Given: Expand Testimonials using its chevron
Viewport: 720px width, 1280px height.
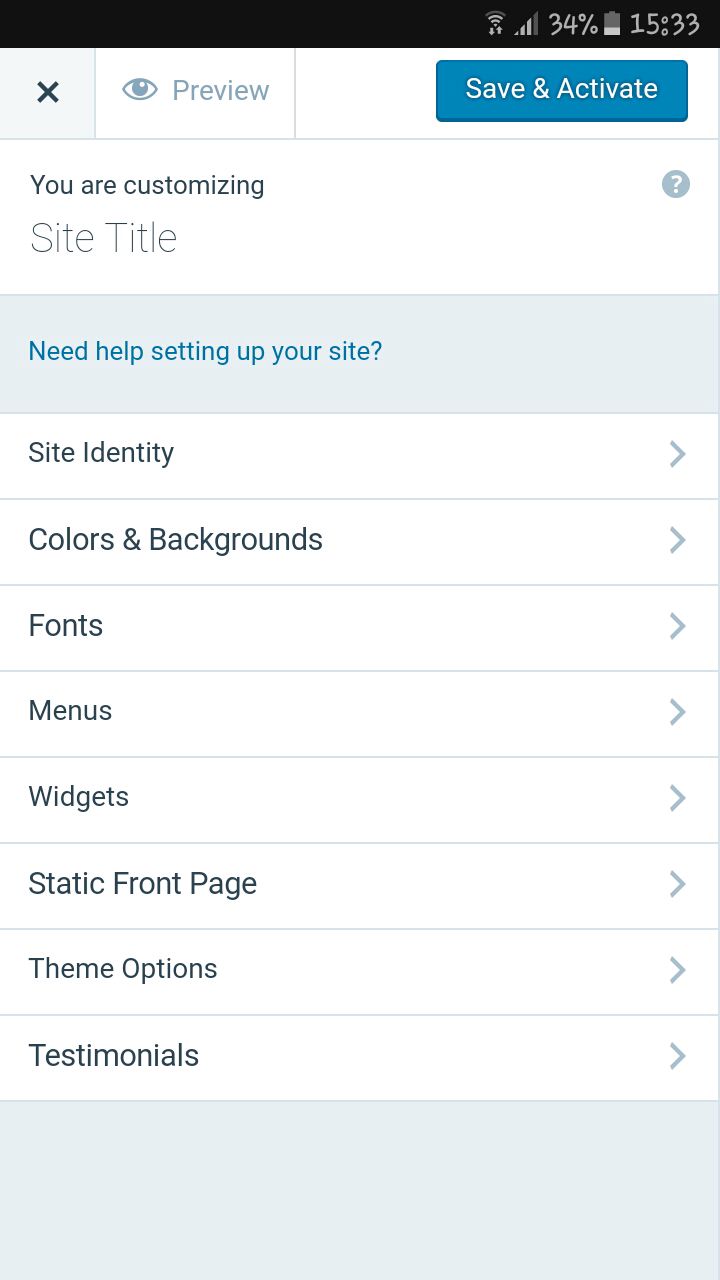Looking at the screenshot, I should tap(677, 1056).
